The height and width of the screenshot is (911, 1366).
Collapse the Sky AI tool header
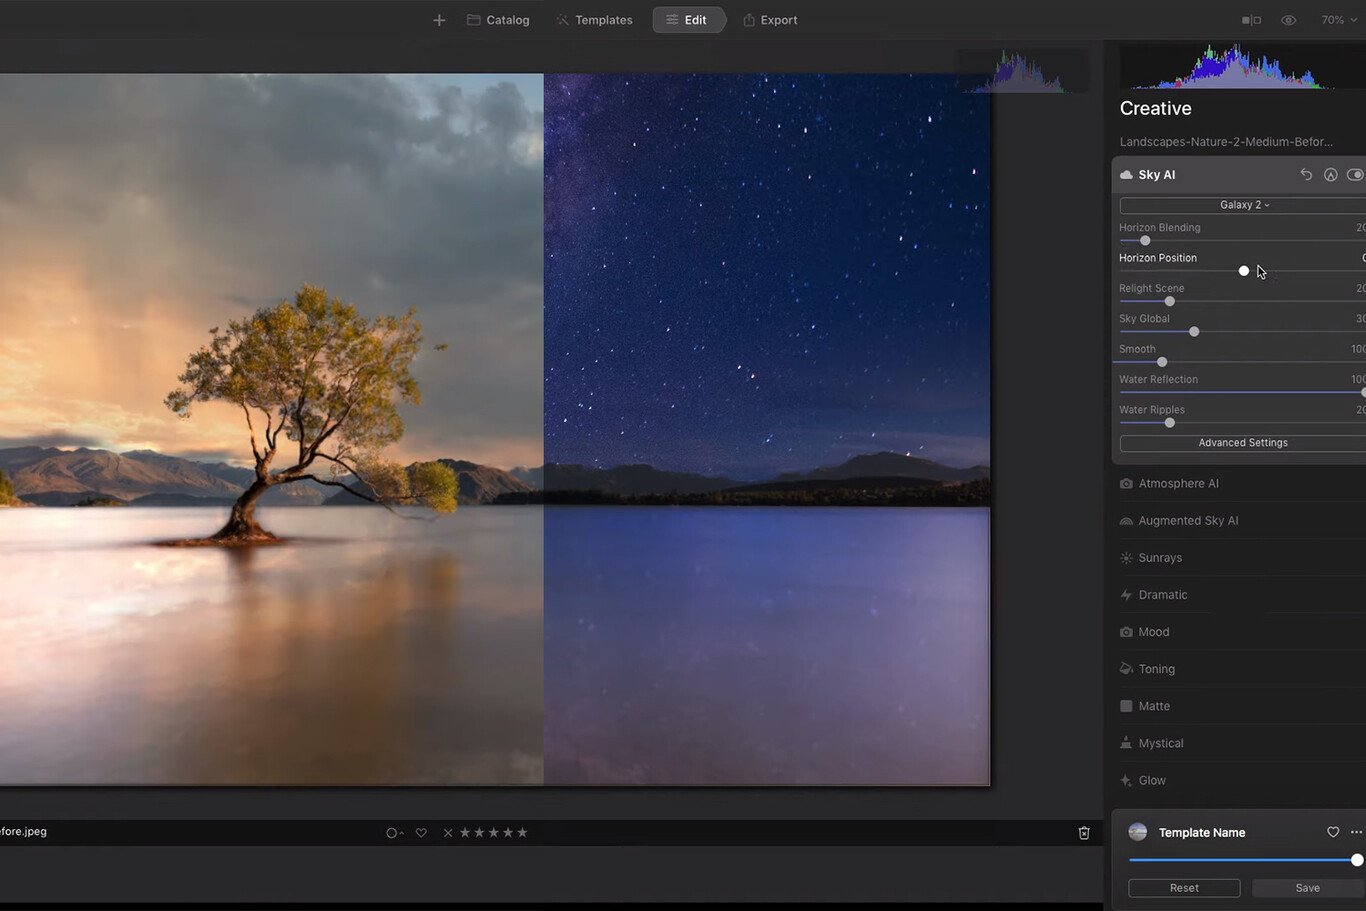click(1239, 175)
